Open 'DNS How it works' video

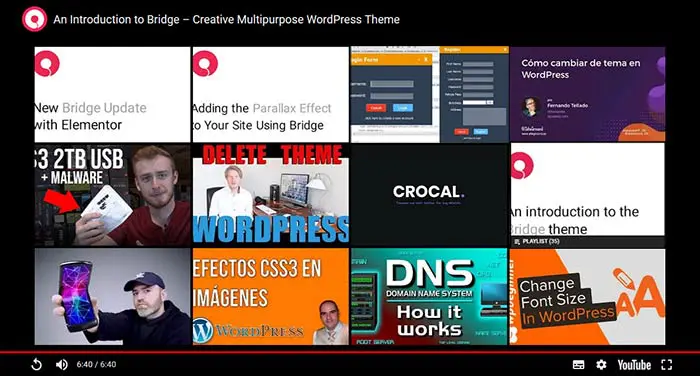[x=429, y=297]
